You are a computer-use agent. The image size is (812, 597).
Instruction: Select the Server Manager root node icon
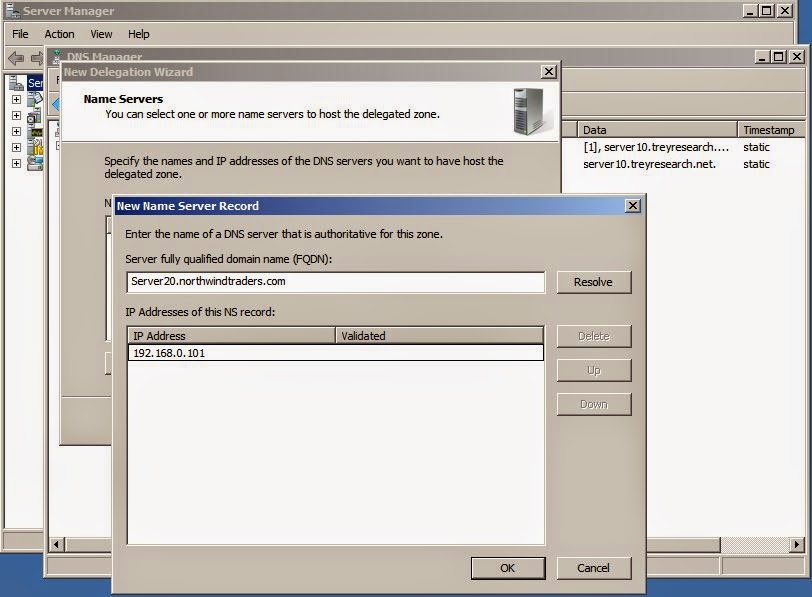click(x=17, y=82)
